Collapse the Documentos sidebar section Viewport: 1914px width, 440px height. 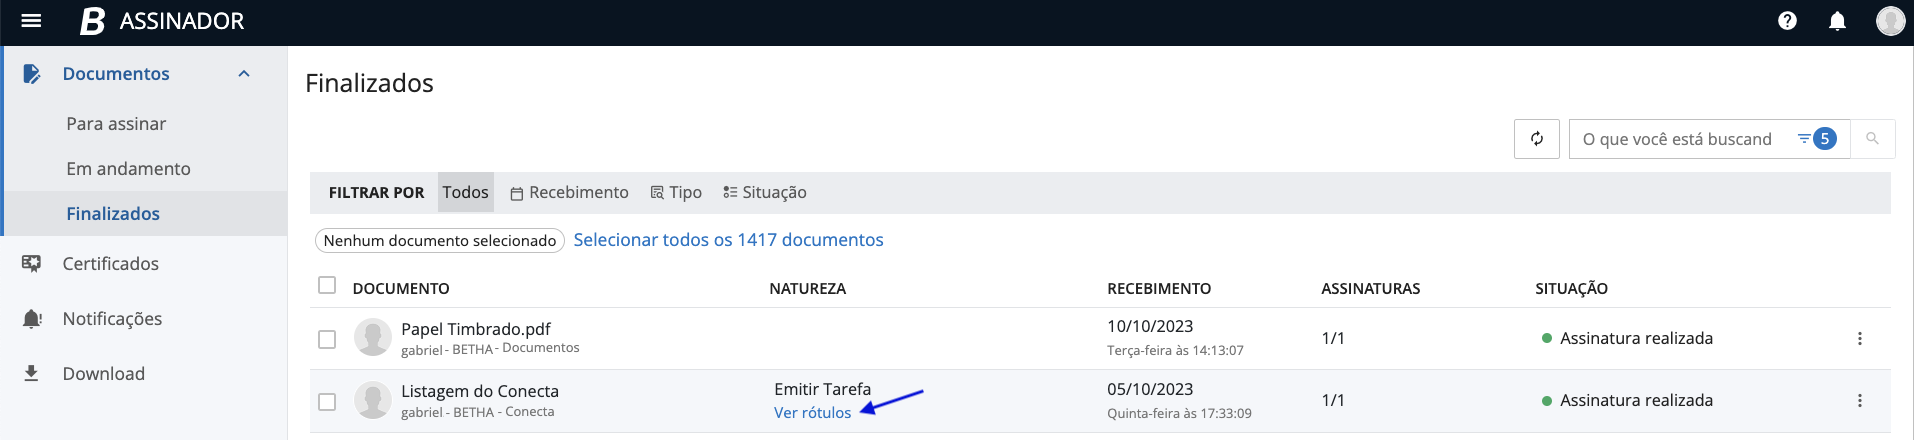tap(244, 74)
